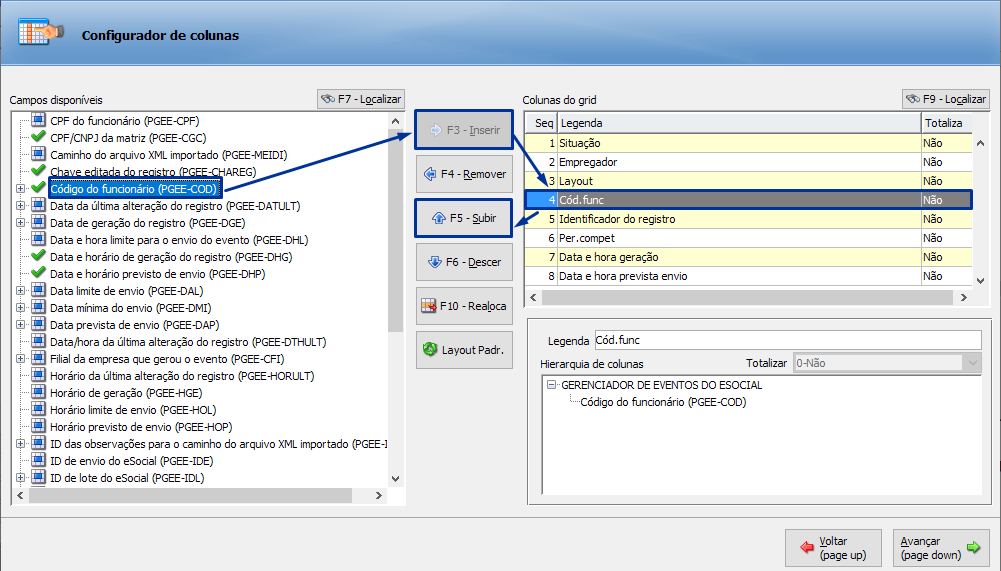Click the Avançar (page down) button
Image resolution: width=1001 pixels, height=571 pixels.
tap(941, 548)
